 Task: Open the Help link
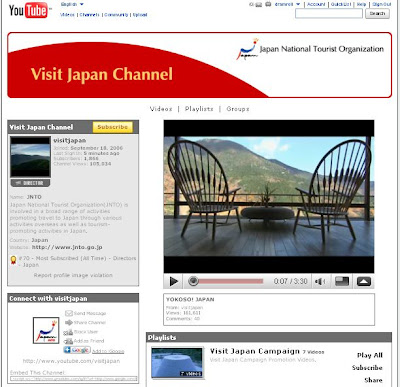click(361, 4)
